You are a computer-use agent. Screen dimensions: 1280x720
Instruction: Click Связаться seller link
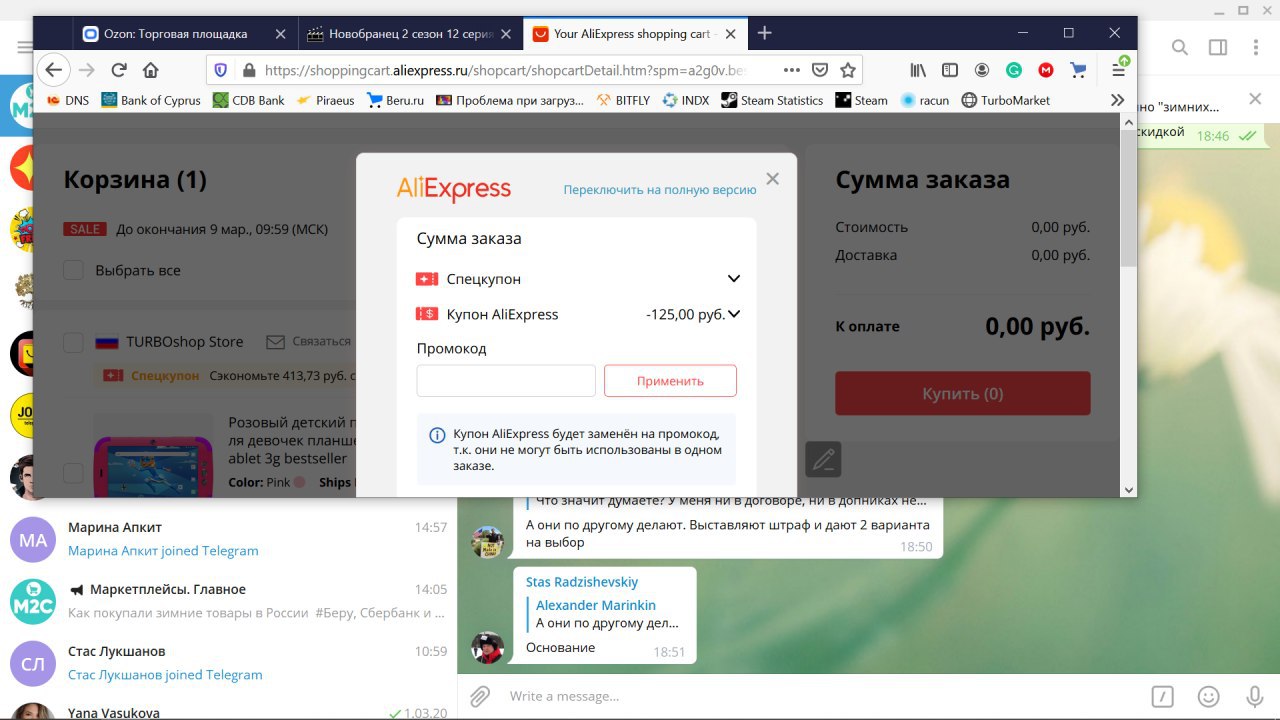[321, 342]
